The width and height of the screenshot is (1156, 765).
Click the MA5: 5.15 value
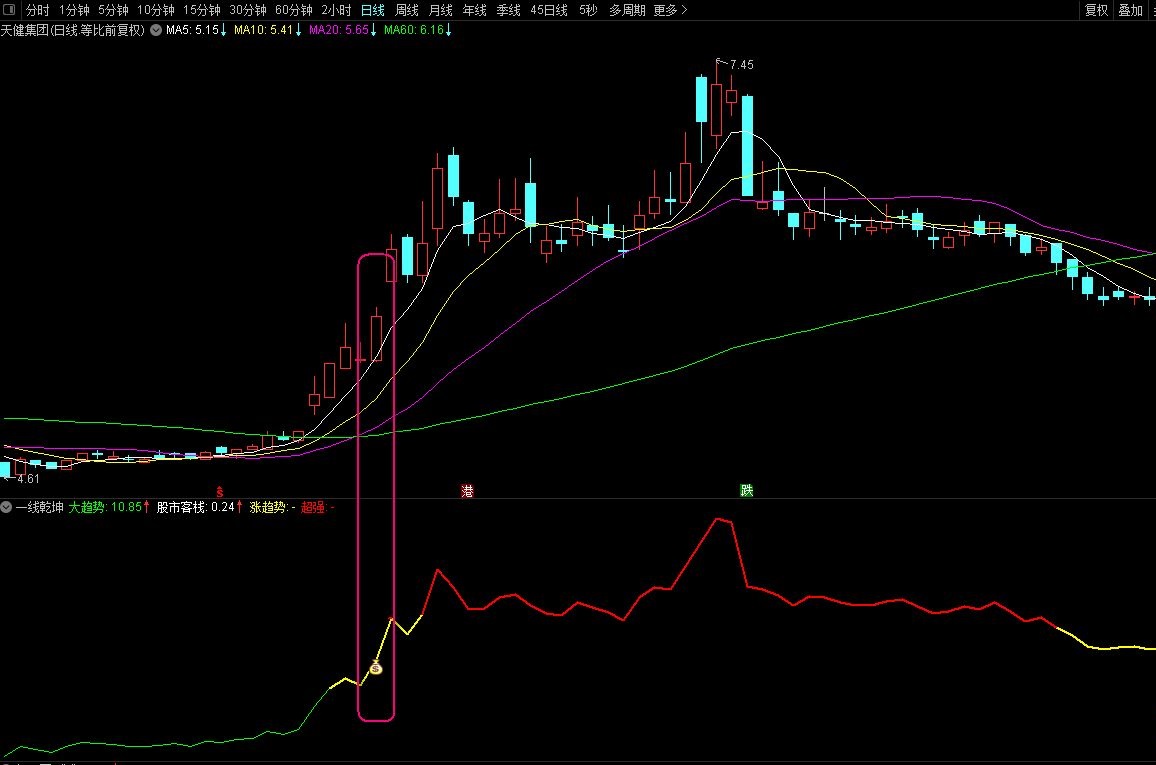(195, 30)
